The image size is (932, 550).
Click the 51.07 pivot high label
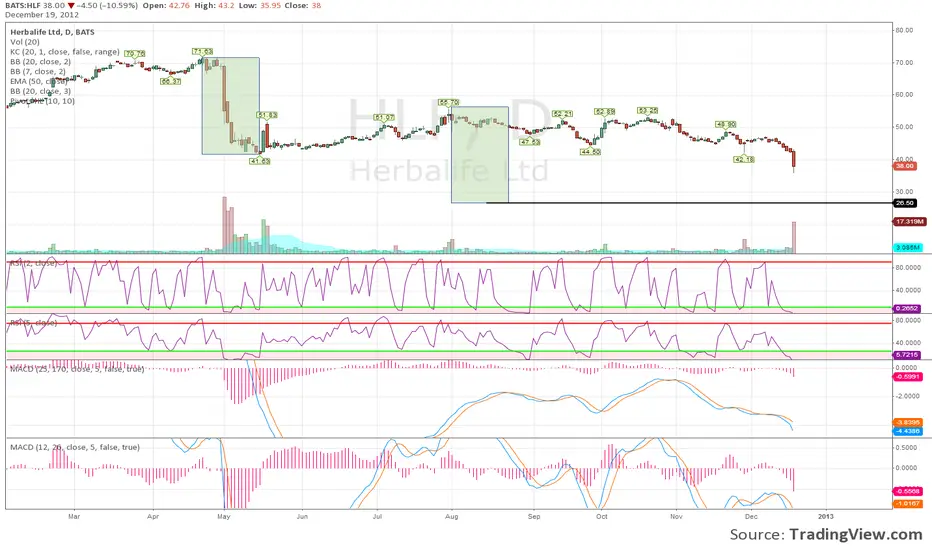[x=384, y=118]
